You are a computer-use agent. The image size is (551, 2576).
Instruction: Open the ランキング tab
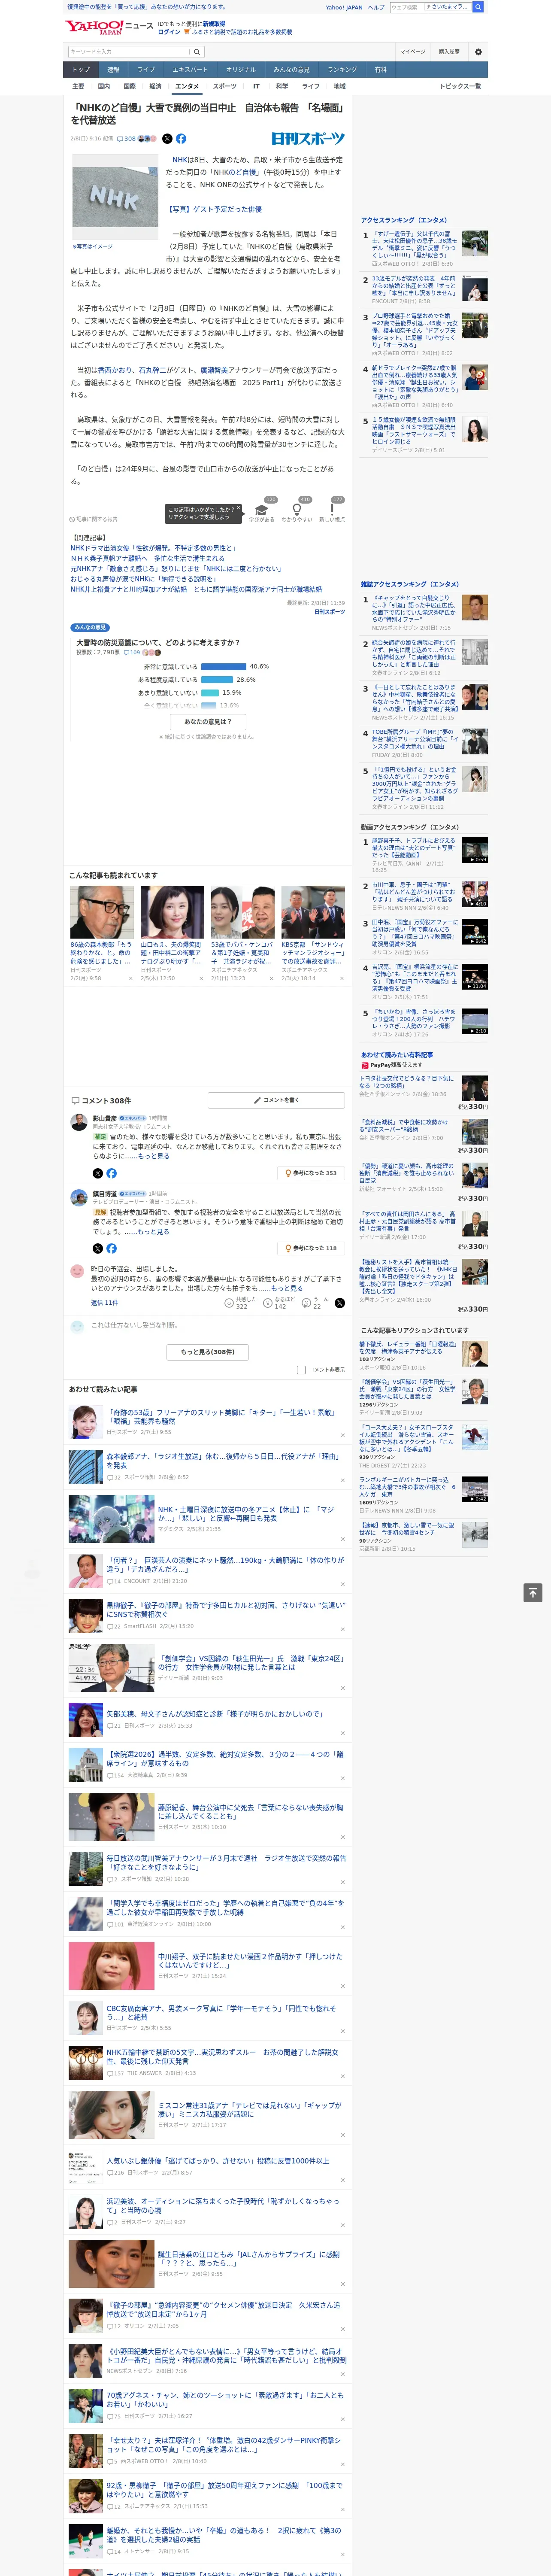click(342, 70)
